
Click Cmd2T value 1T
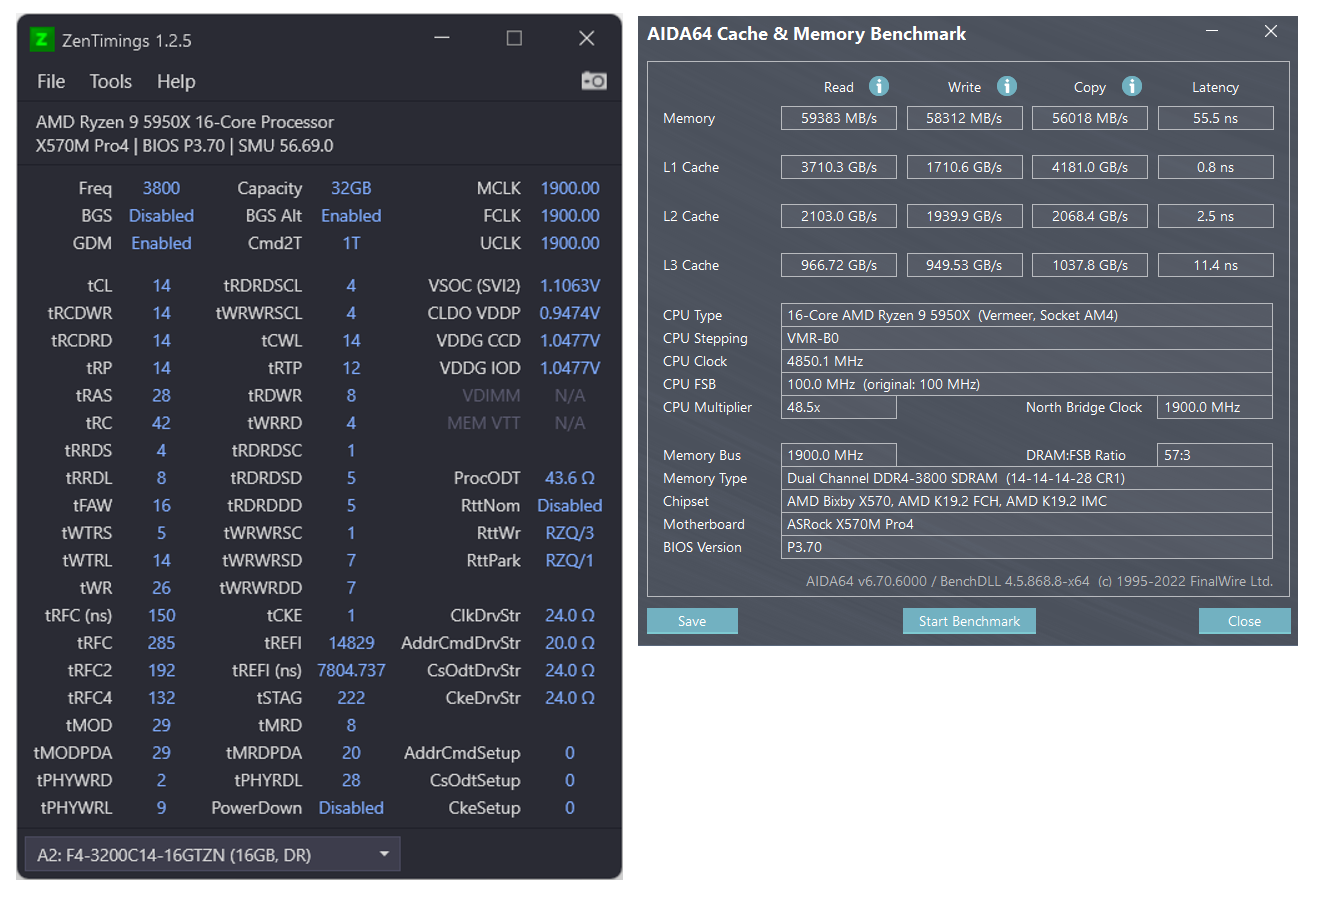pos(351,243)
